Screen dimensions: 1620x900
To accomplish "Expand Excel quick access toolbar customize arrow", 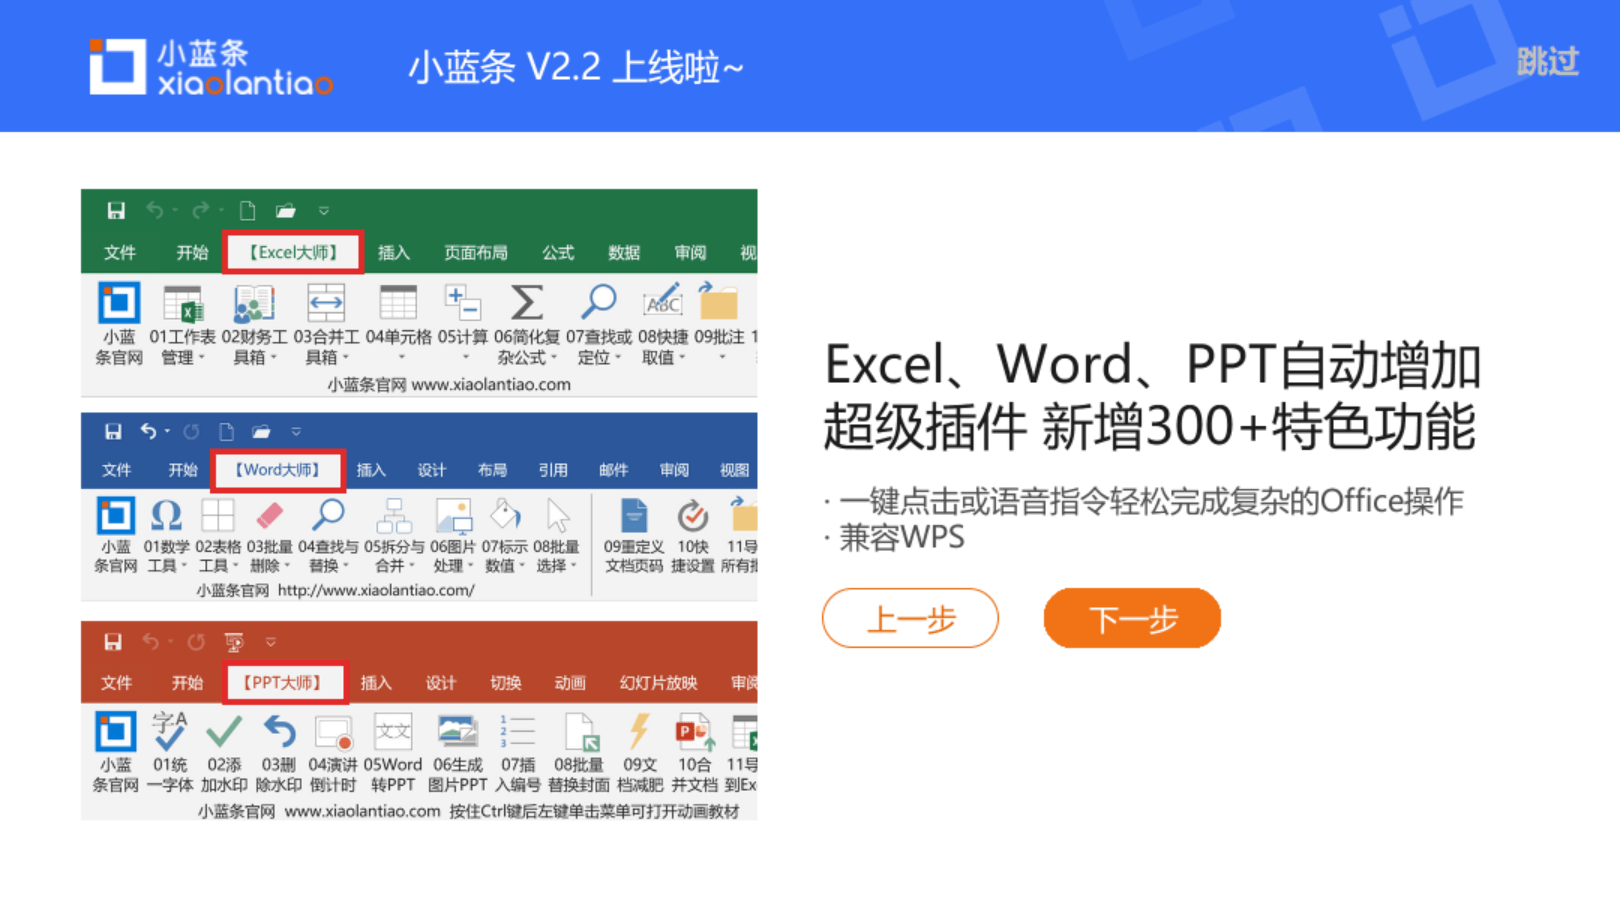I will click(x=324, y=211).
